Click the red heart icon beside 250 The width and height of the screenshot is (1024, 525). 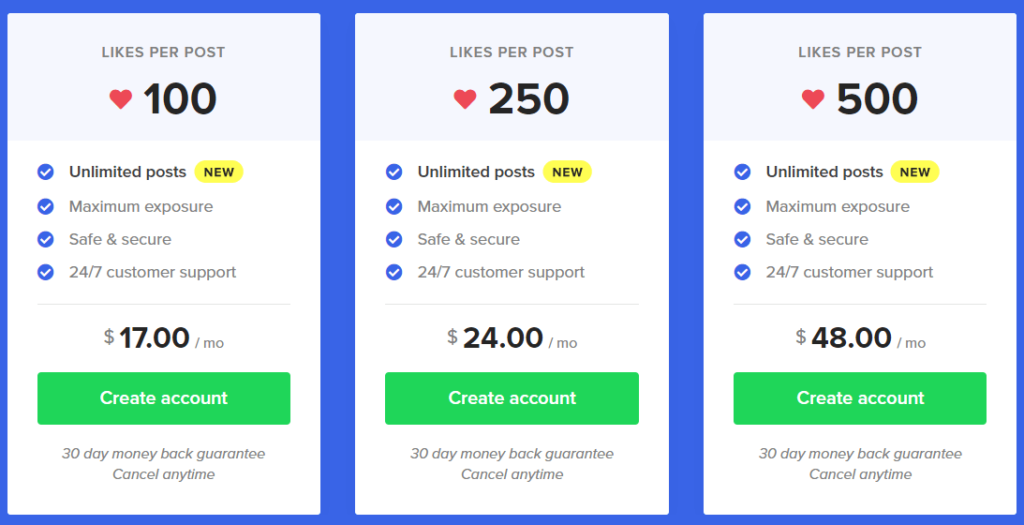(465, 99)
